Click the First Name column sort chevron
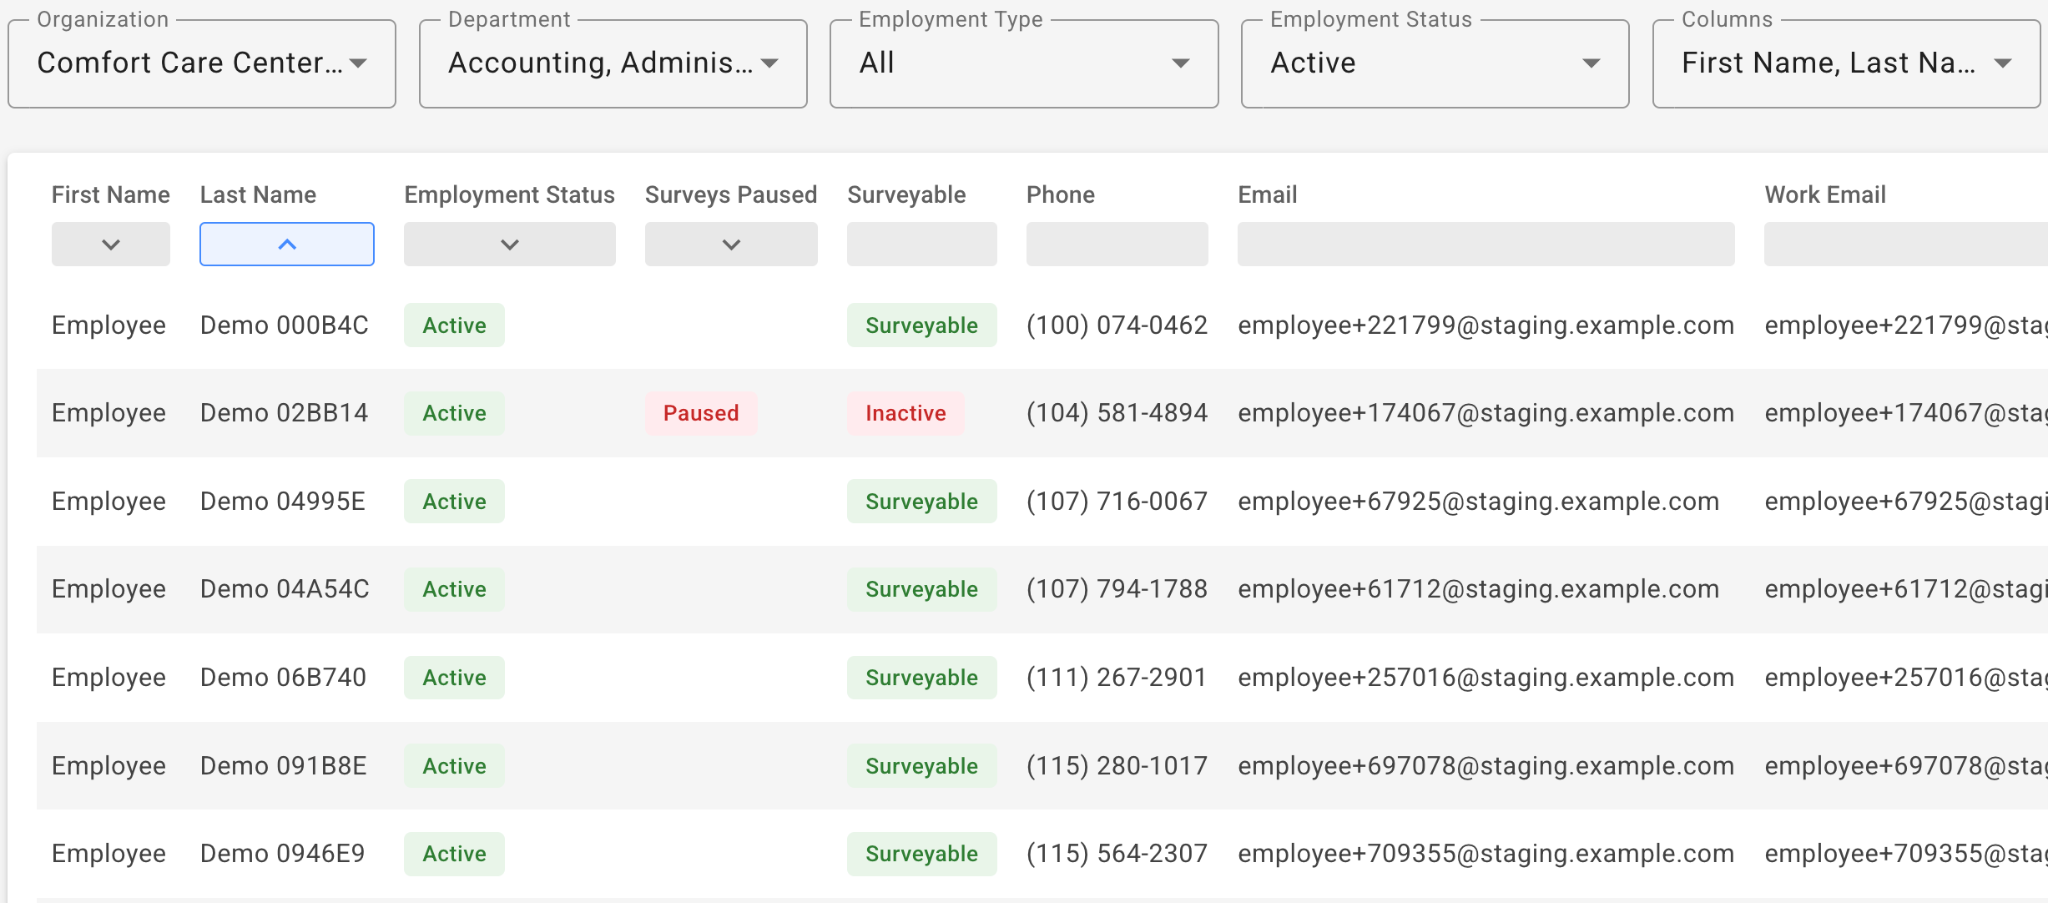This screenshot has width=2048, height=903. pyautogui.click(x=111, y=245)
